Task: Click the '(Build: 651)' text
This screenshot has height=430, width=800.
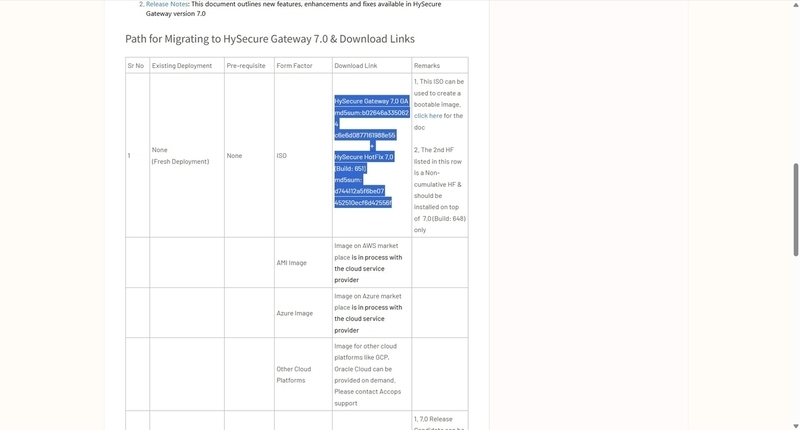Action: click(350, 168)
